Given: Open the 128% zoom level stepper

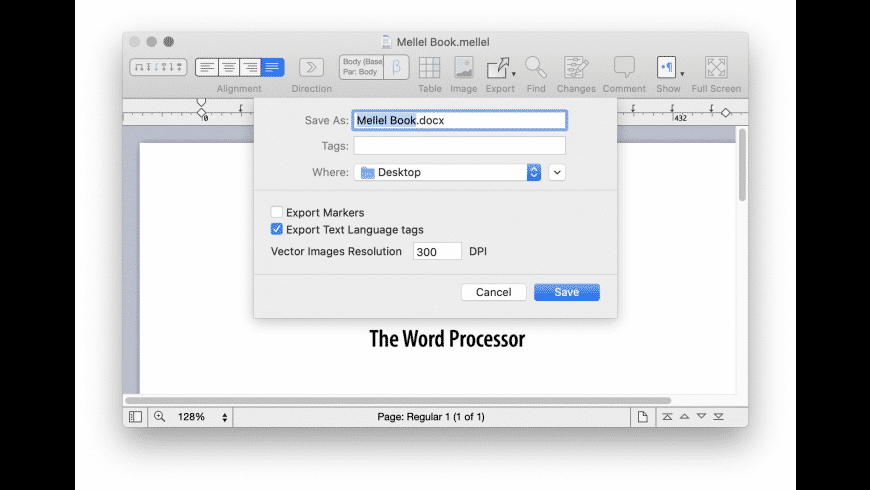Looking at the screenshot, I should (x=224, y=417).
